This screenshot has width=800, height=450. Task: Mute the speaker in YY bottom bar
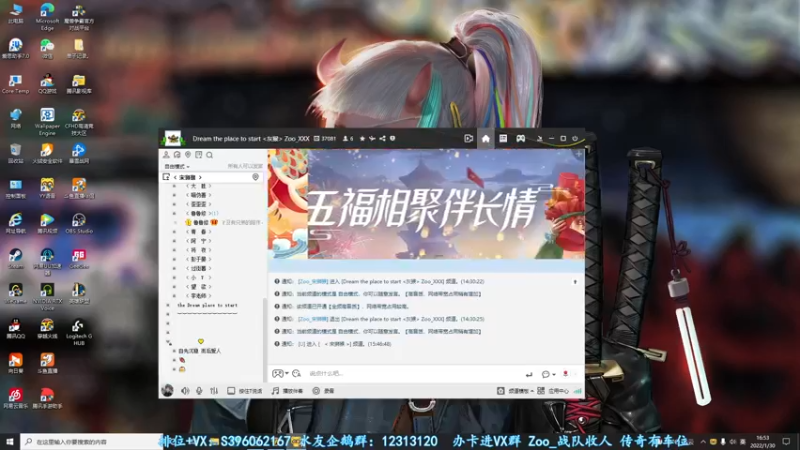point(185,391)
